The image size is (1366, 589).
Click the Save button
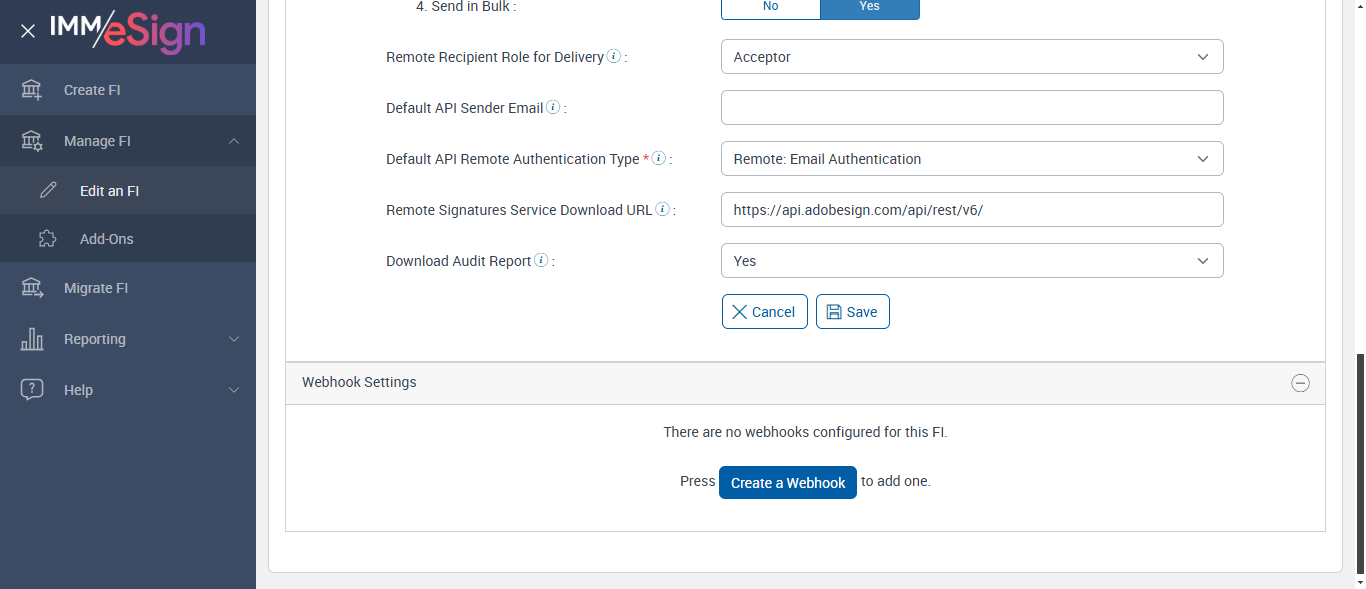852,312
